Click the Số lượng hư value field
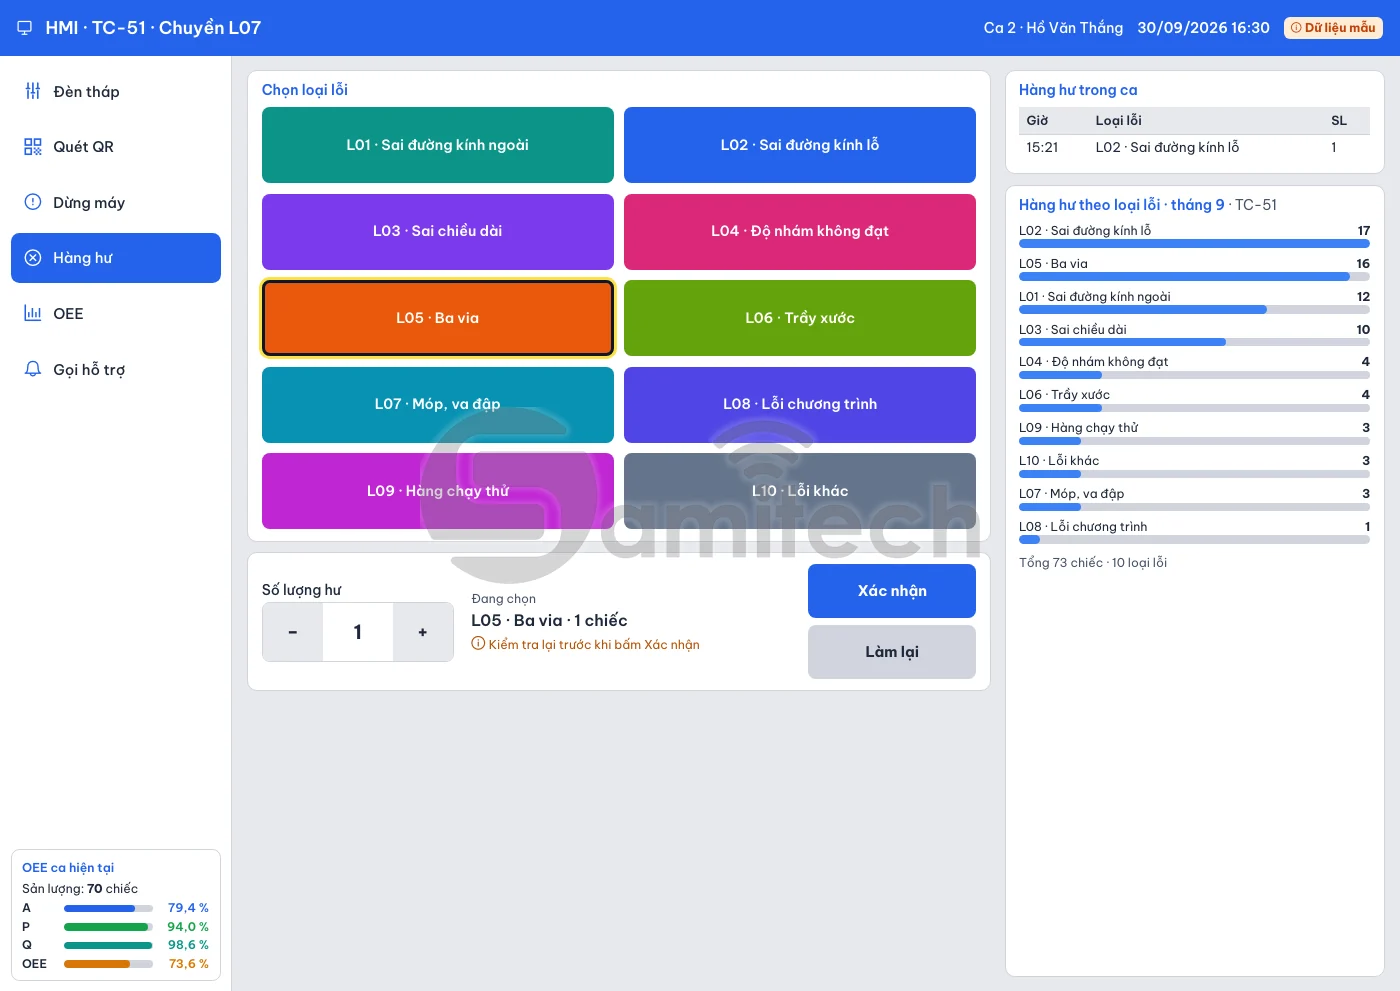Screen dimensions: 1400x991 [x=358, y=632]
